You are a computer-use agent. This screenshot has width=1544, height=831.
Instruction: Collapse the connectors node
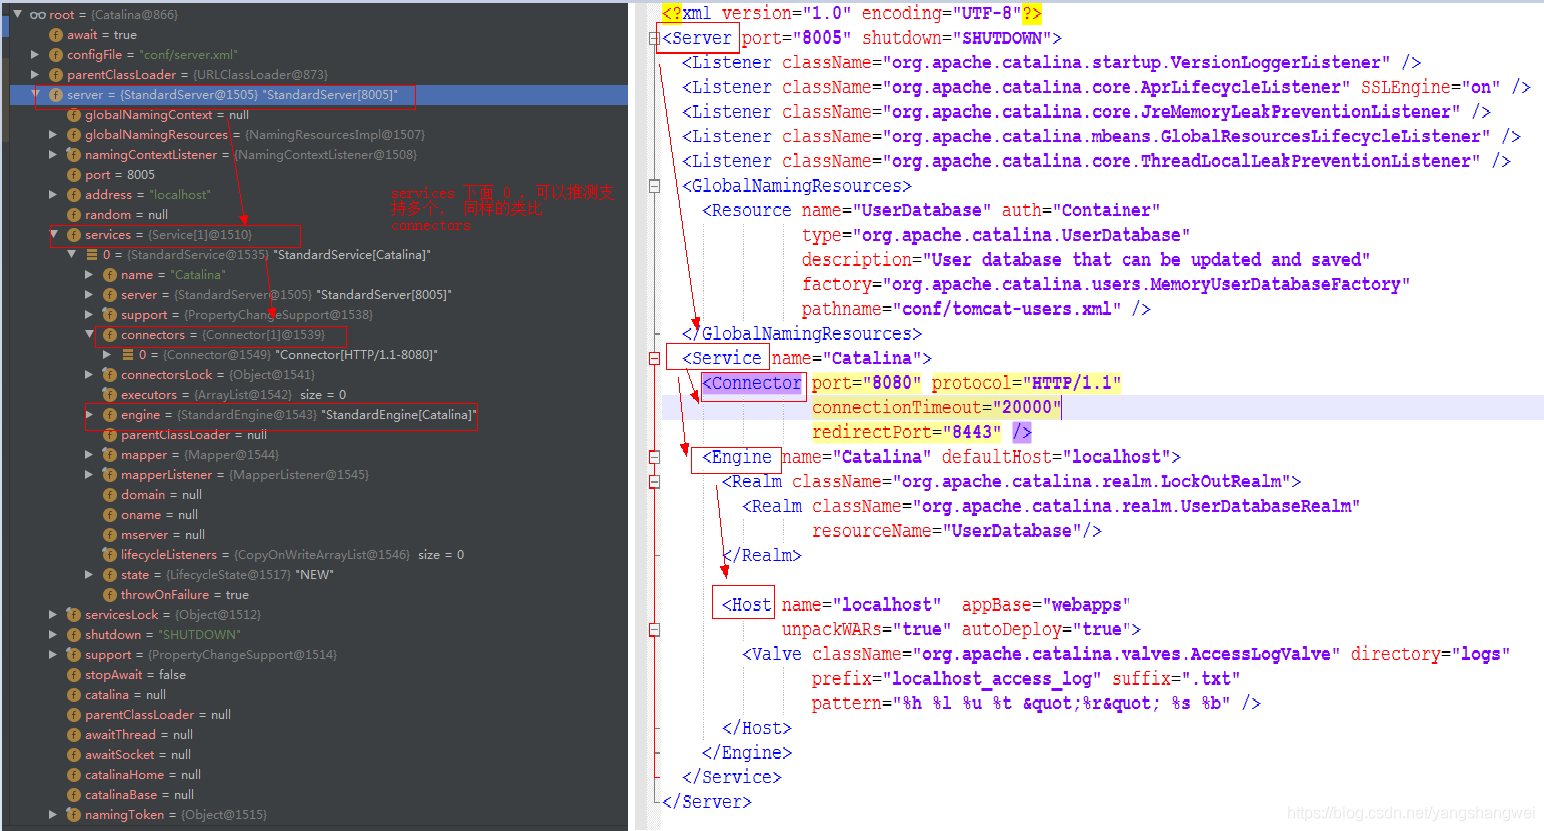pyautogui.click(x=89, y=334)
